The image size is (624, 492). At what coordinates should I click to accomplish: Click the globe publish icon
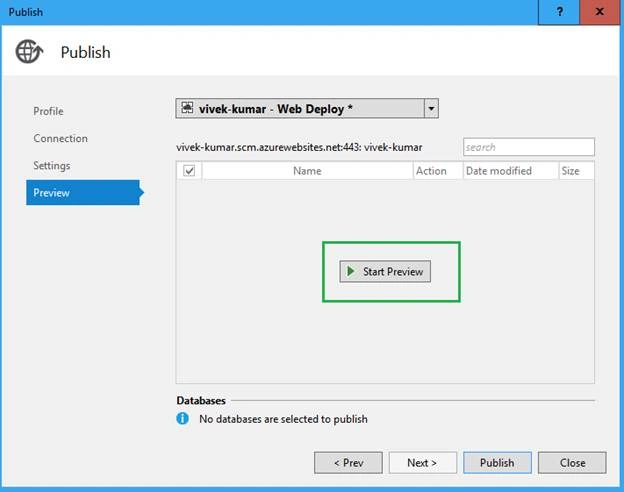click(29, 51)
